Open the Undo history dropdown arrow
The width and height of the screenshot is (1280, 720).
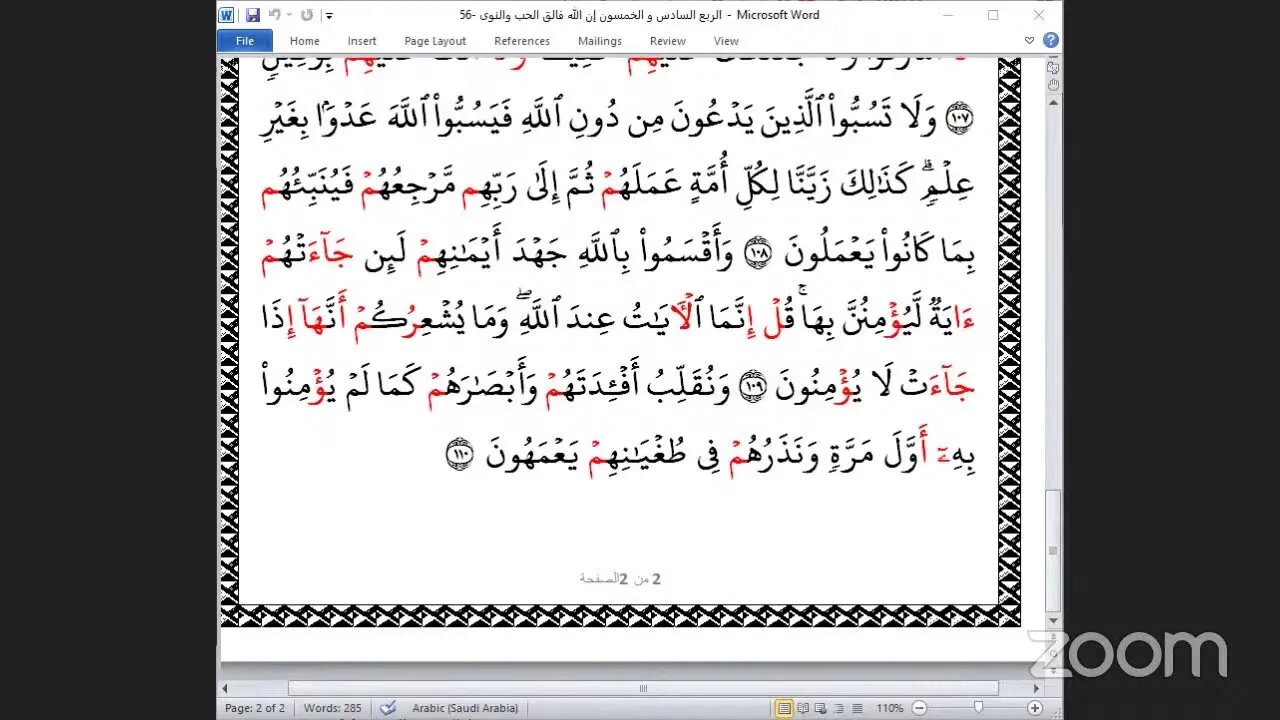[x=289, y=15]
